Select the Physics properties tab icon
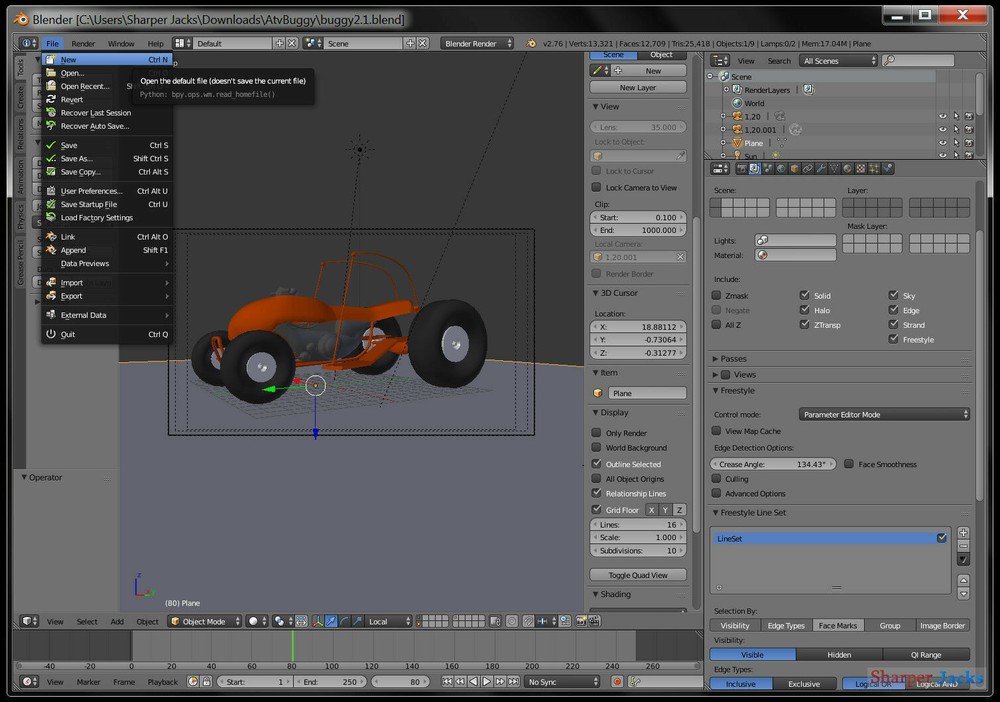 (x=886, y=167)
